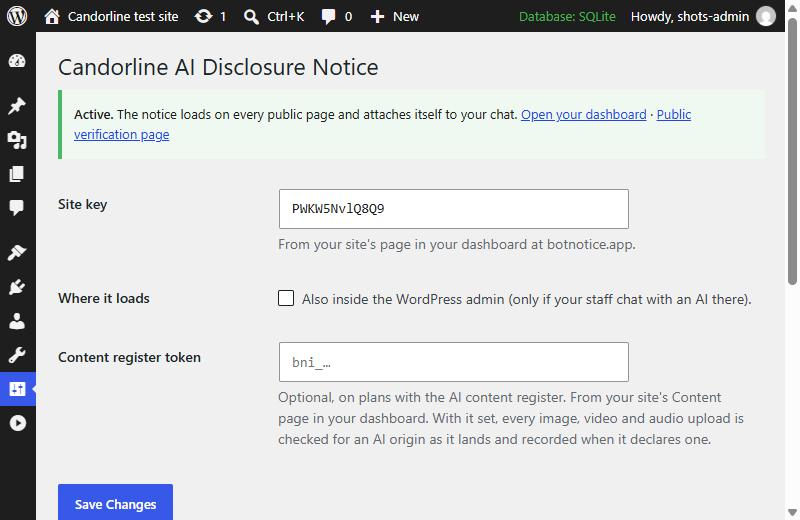Open the active Settings sidebar icon

pos(17,389)
